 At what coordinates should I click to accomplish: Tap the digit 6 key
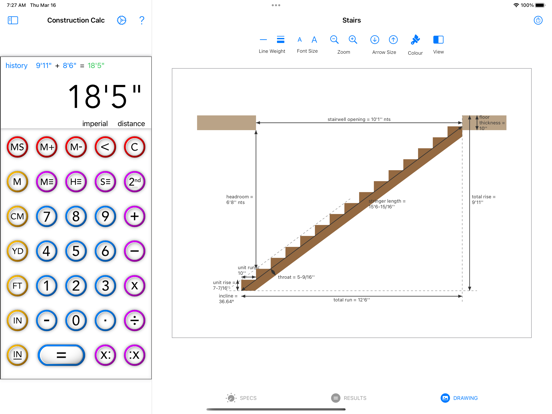pos(105,251)
